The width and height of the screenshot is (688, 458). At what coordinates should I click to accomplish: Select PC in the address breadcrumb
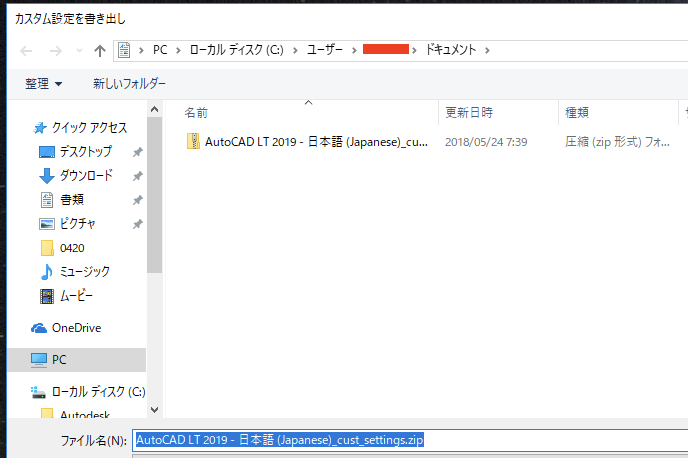point(160,50)
